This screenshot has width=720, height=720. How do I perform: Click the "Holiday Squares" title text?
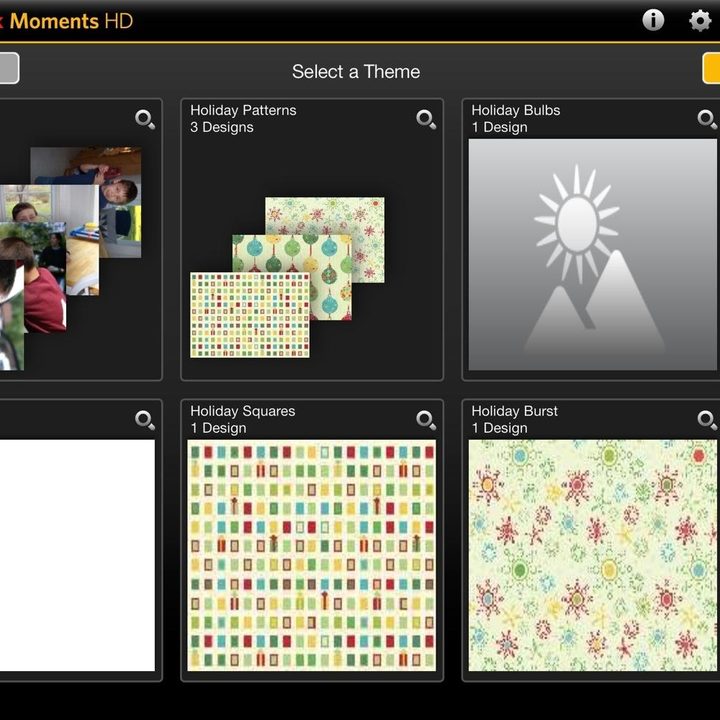243,411
